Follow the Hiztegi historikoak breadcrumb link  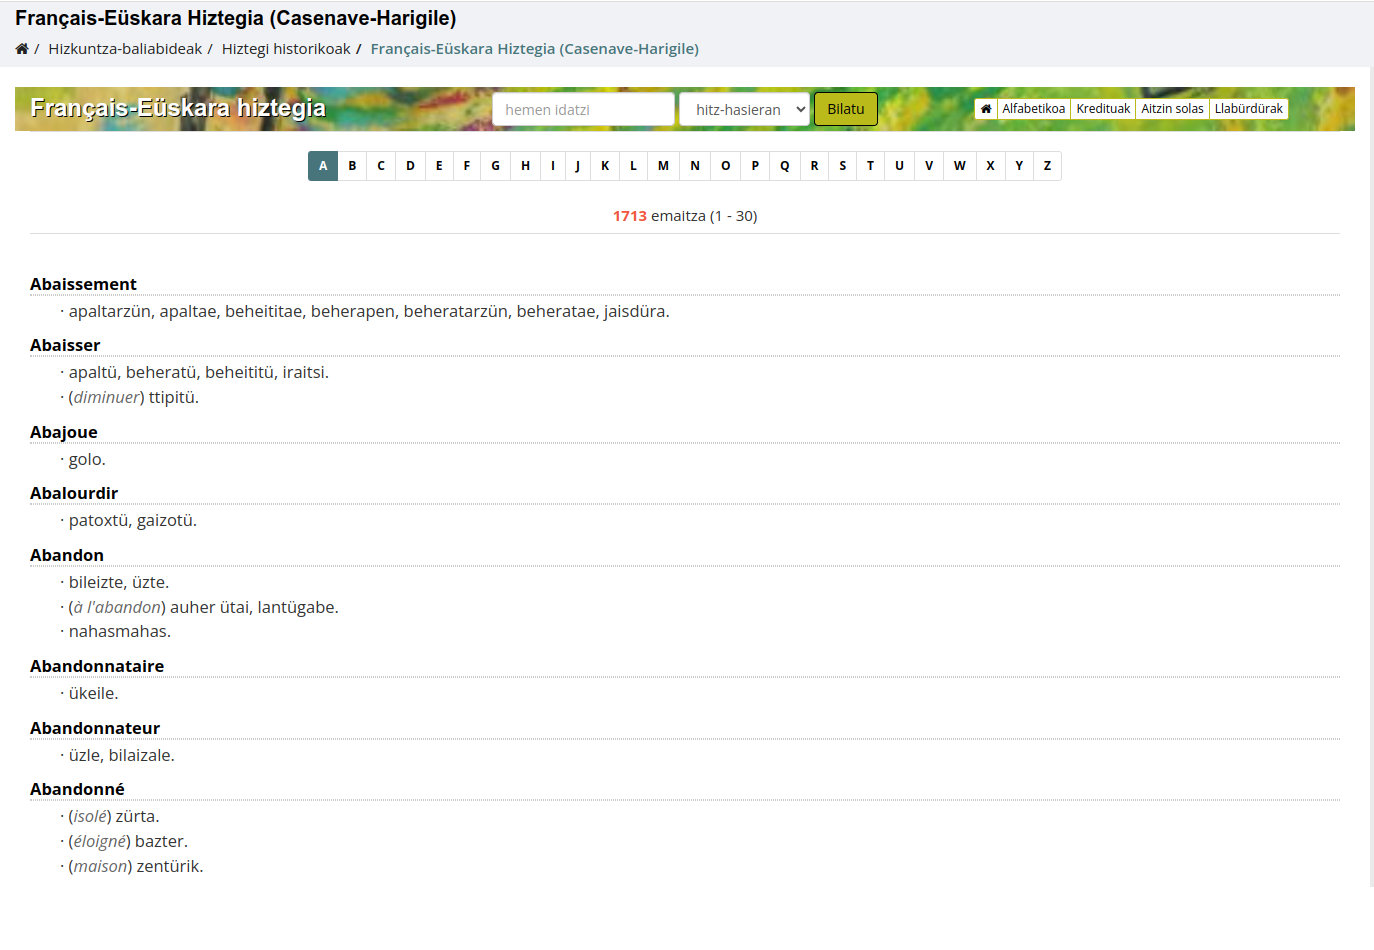286,49
